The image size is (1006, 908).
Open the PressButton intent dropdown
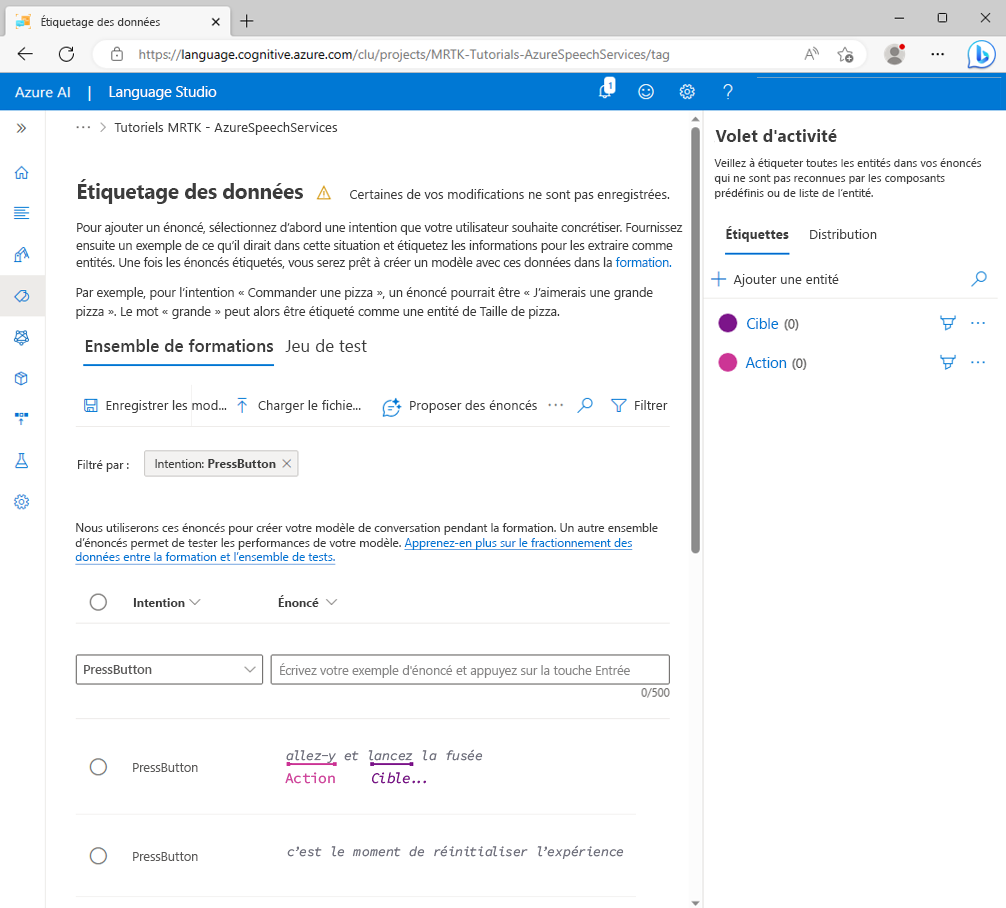click(x=169, y=669)
